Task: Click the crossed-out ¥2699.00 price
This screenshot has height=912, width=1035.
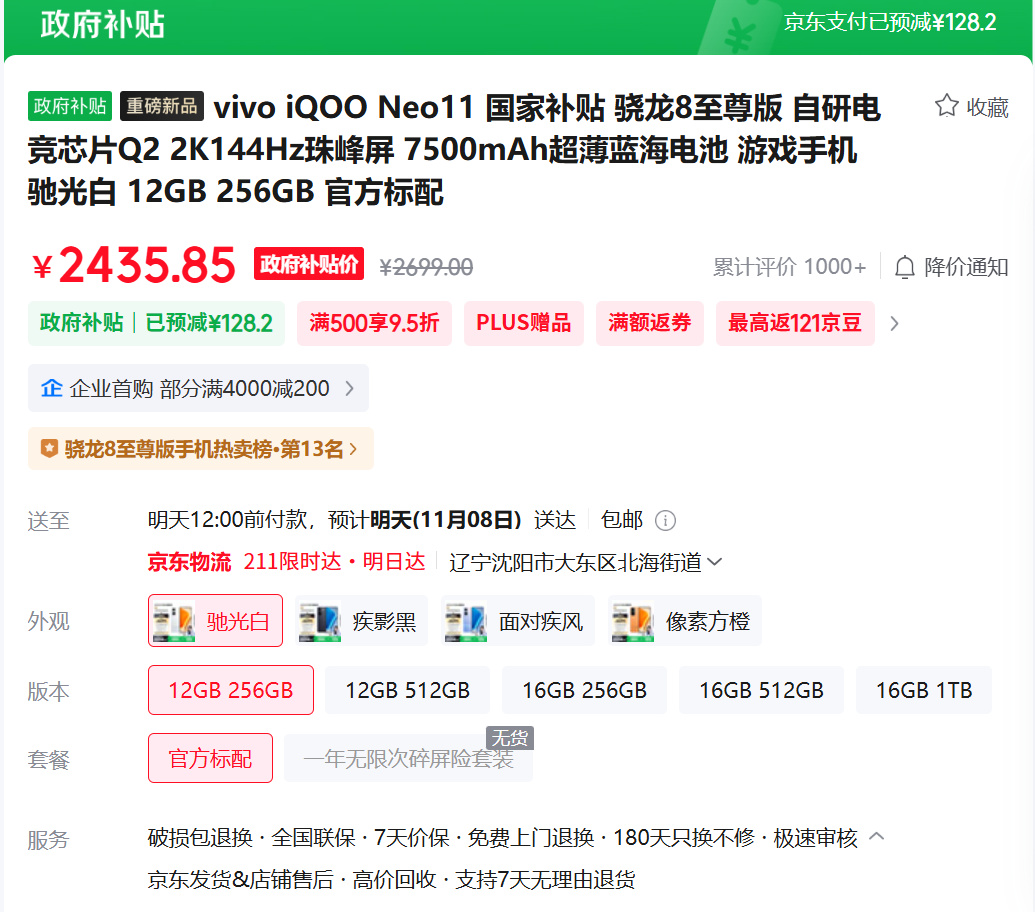Action: 426,267
